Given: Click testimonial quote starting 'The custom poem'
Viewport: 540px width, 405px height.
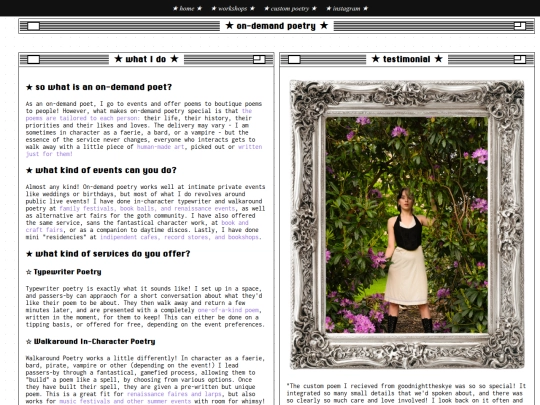Looking at the screenshot, I should (406, 393).
